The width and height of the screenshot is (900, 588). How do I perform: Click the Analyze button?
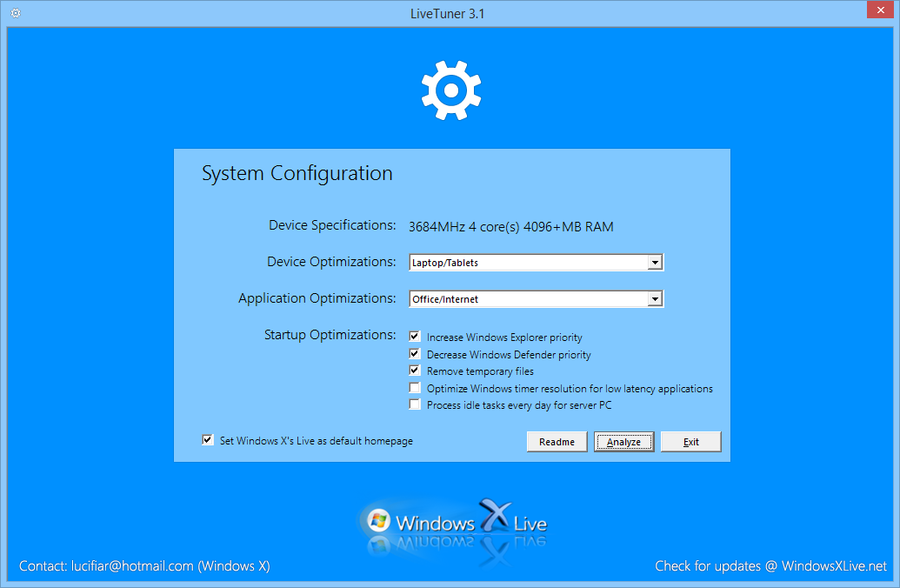pos(624,442)
